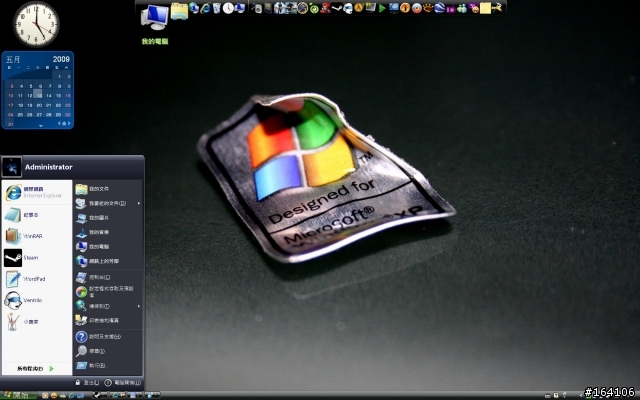Open Internet Explorer from the Start menu
Viewport: 640px width, 400px height.
[37, 192]
